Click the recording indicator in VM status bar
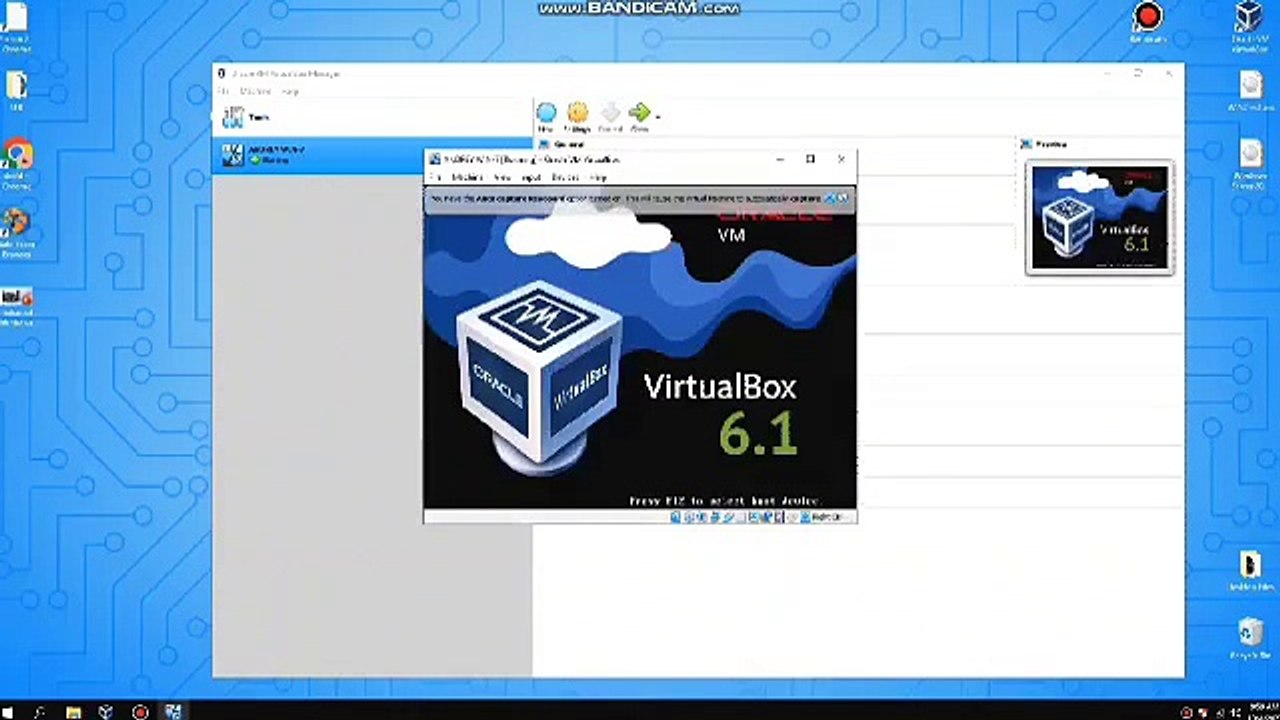The width and height of the screenshot is (1280, 720). (766, 517)
